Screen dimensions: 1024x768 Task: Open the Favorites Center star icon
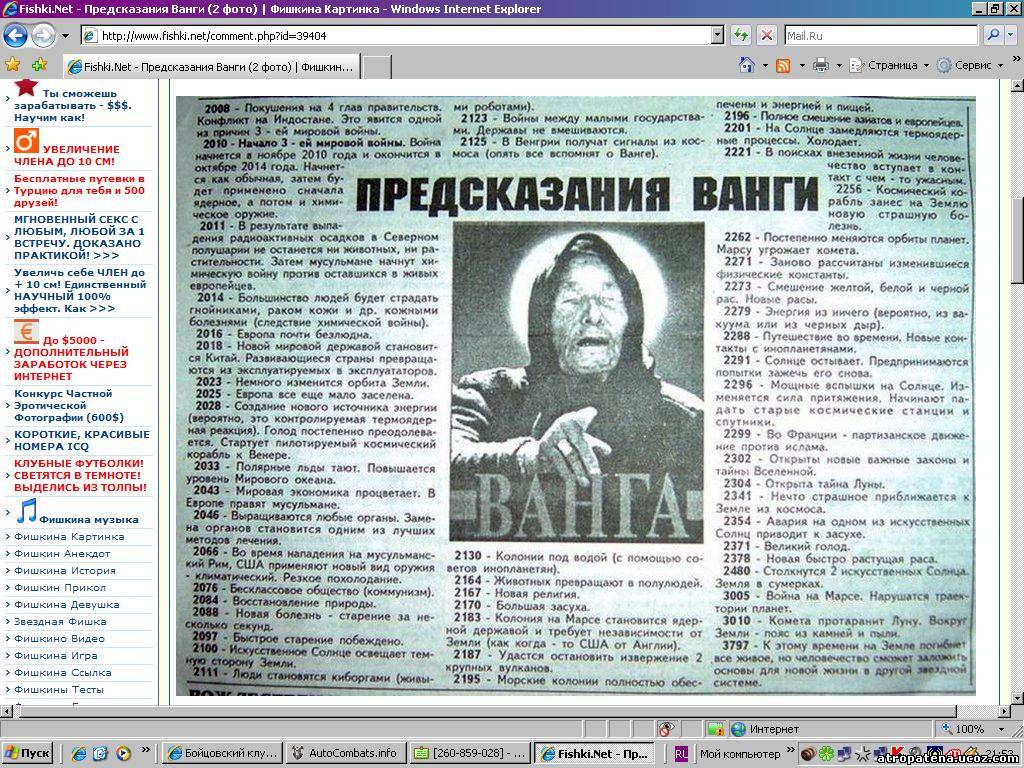pyautogui.click(x=13, y=65)
